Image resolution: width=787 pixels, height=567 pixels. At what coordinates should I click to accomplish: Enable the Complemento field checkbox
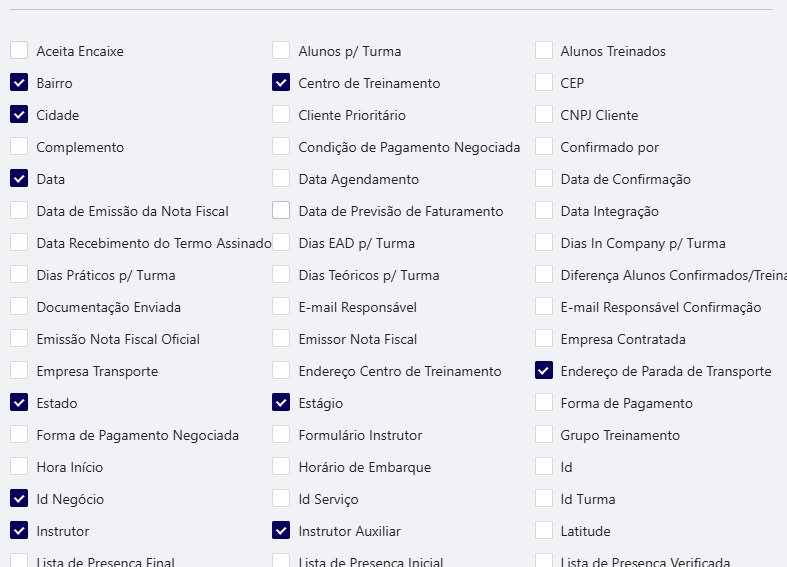click(19, 147)
